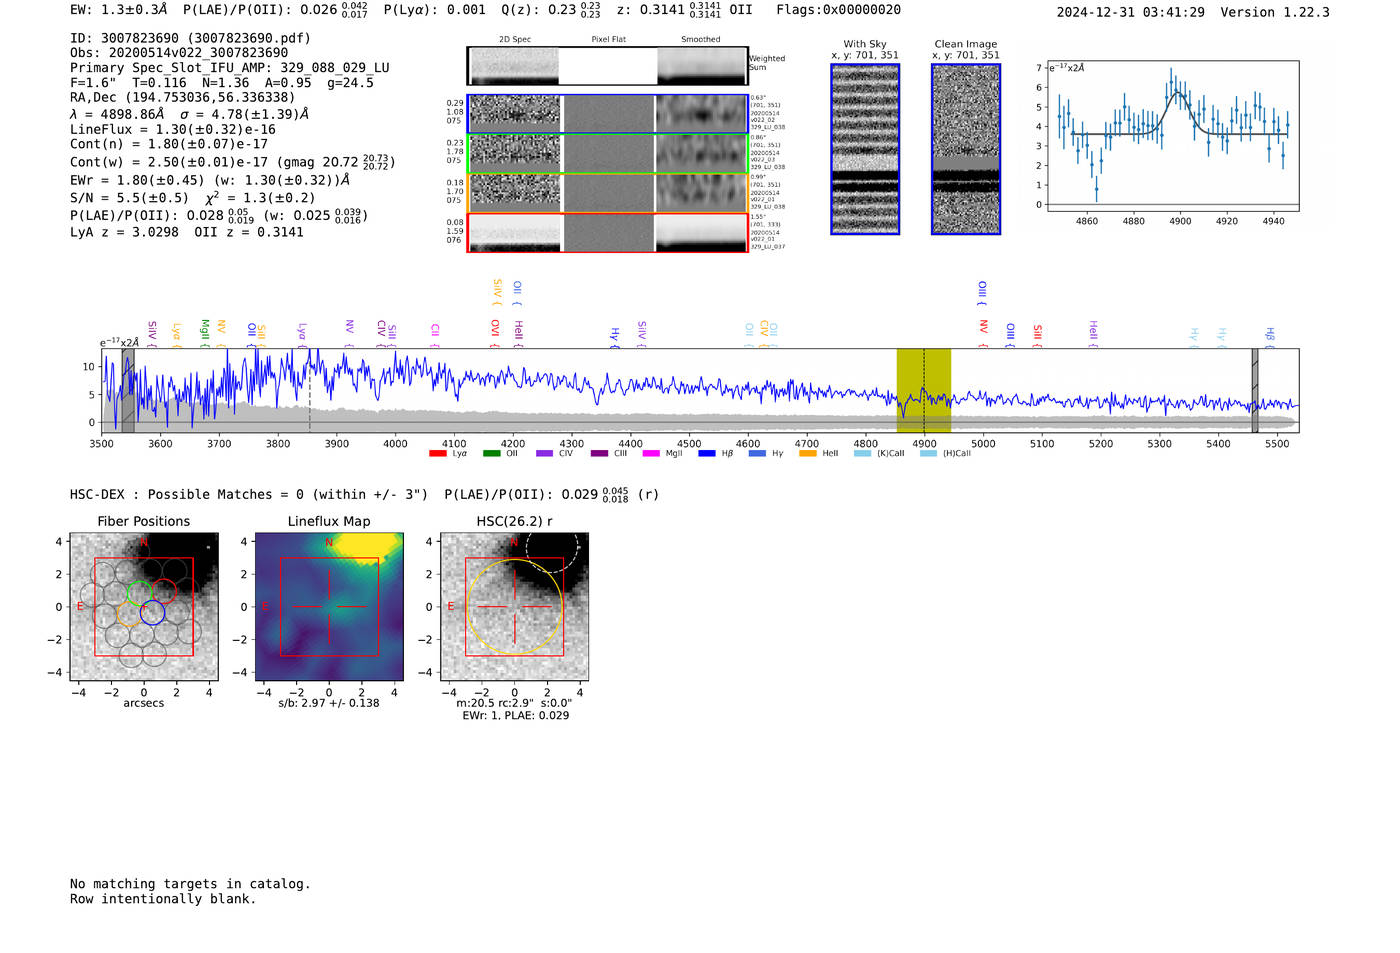Click the blue Hβ legend swatch
Image resolution: width=1400 pixels, height=953 pixels.
coord(707,454)
